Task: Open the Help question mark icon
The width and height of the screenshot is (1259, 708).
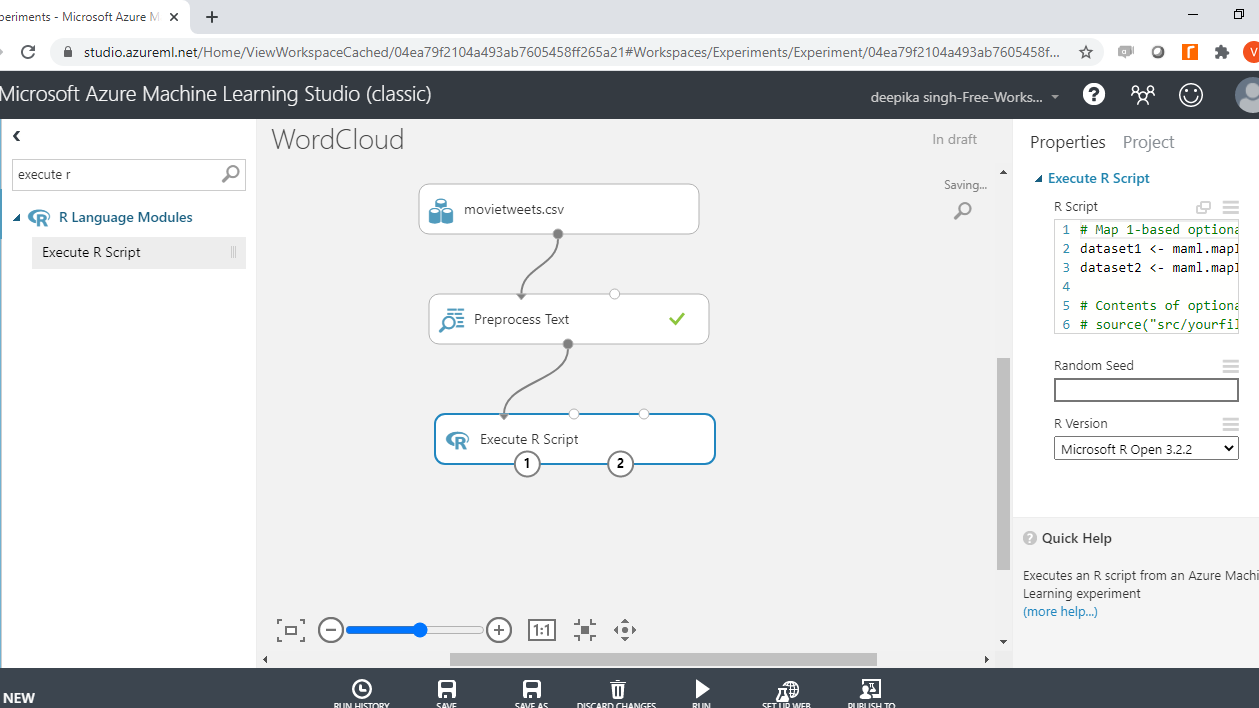Action: 1094,94
